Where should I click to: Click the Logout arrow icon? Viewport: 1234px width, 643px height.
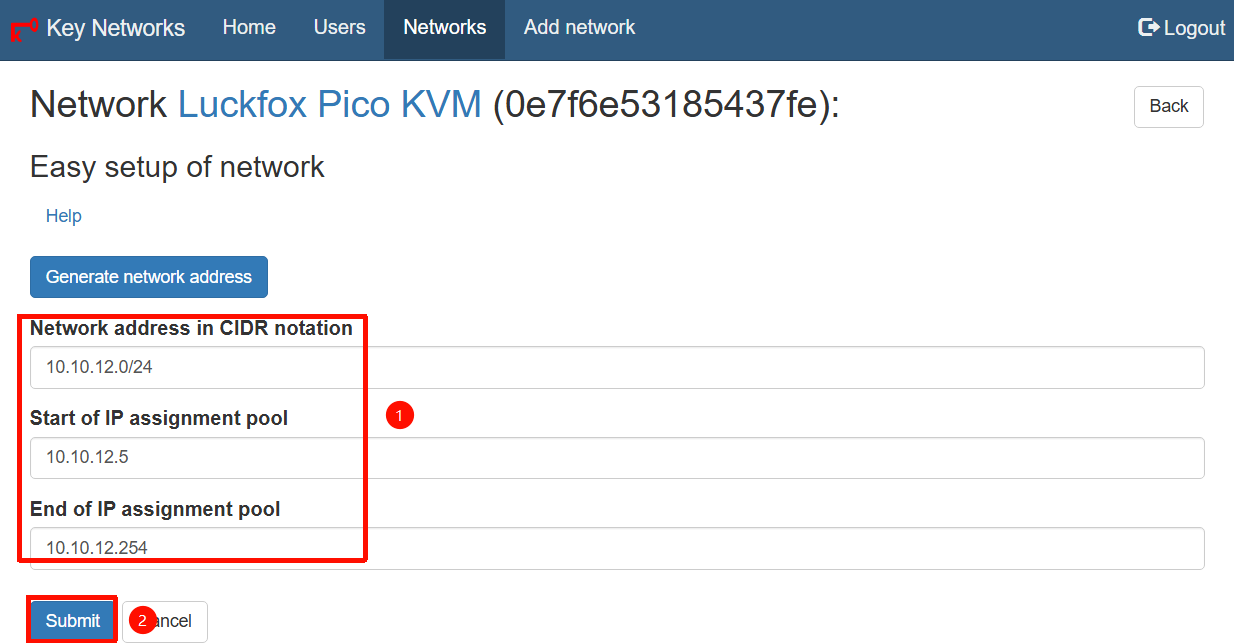pos(1148,28)
